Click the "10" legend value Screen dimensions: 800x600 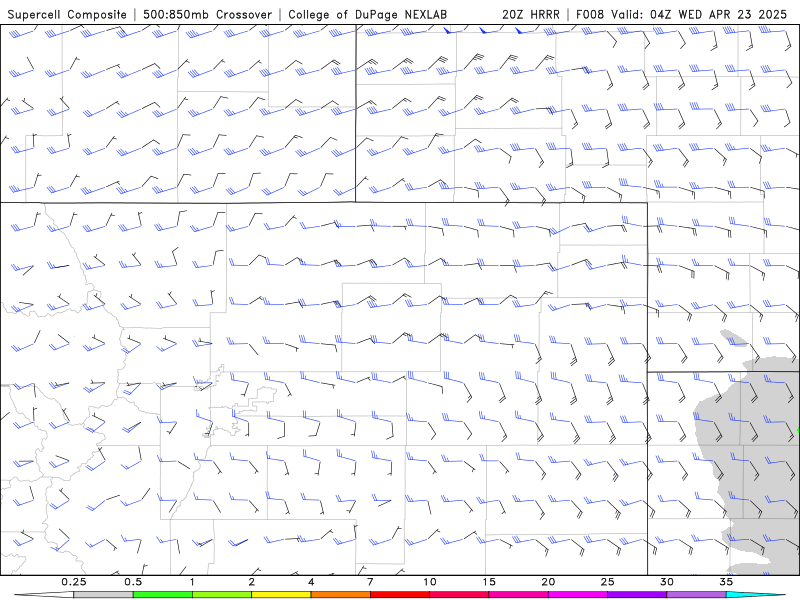coord(430,582)
